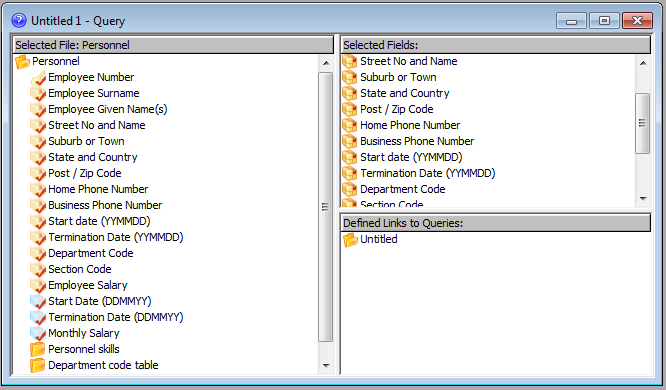Select Home Phone Number in Selected Fields list

click(x=410, y=125)
